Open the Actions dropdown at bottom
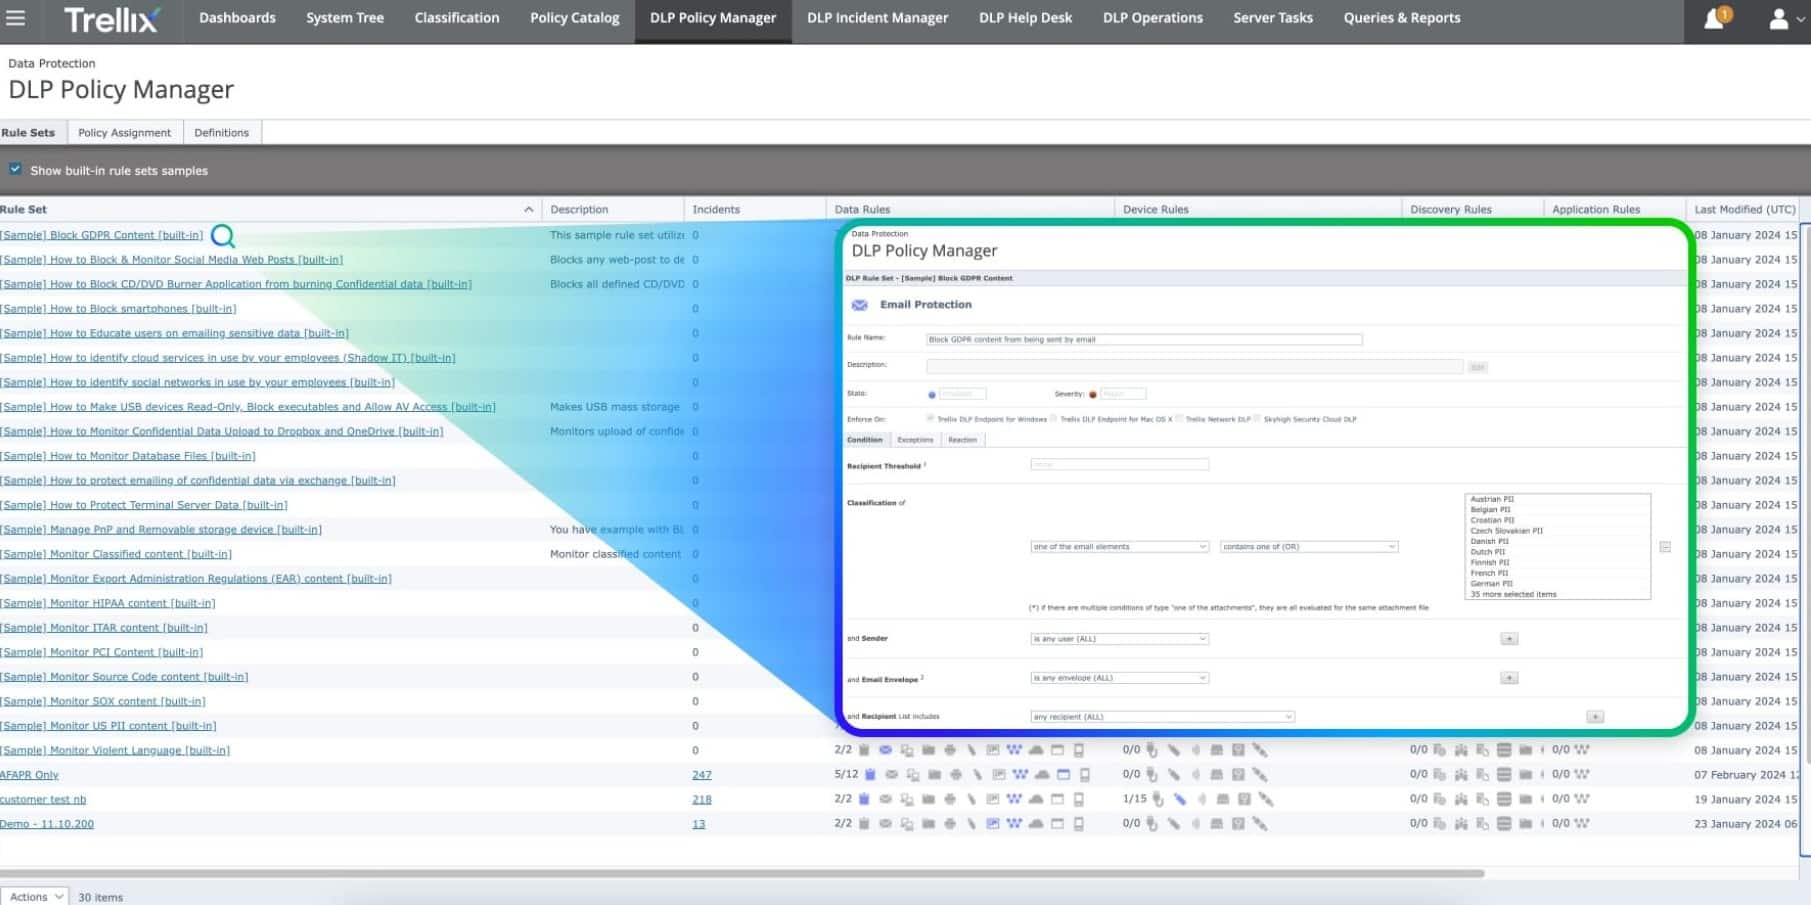This screenshot has width=1811, height=905. coord(35,896)
